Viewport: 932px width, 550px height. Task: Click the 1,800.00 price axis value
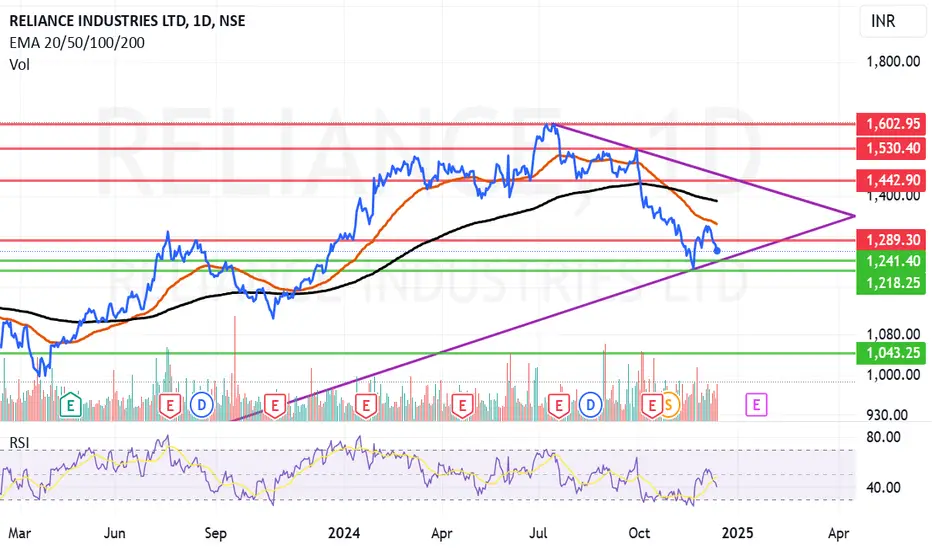(x=893, y=61)
